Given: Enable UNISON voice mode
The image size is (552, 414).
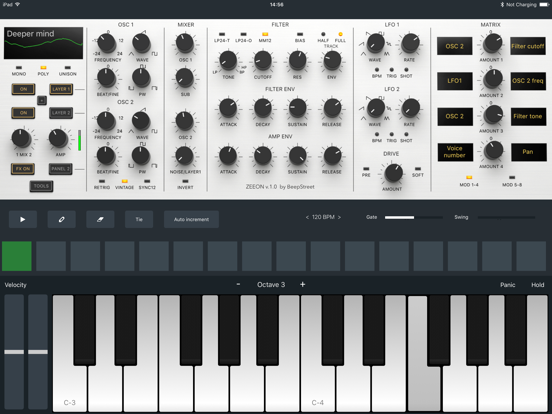Looking at the screenshot, I should click(68, 68).
